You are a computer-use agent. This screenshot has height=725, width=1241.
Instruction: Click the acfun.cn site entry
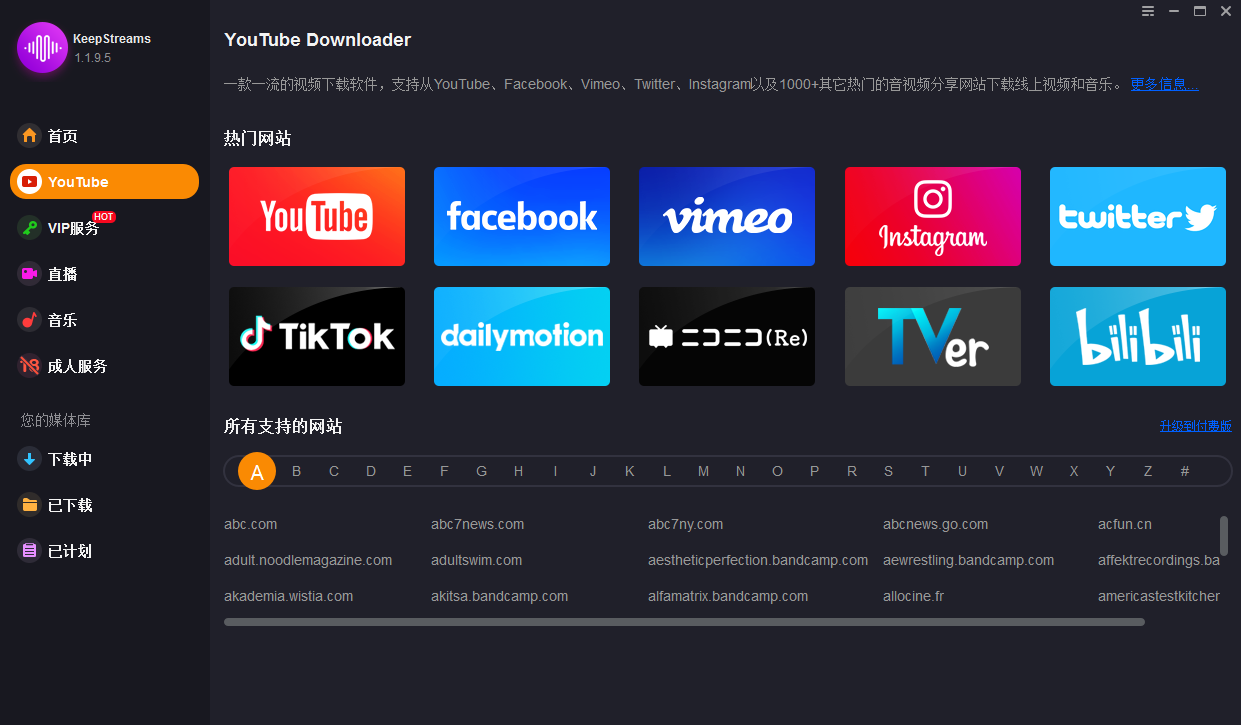1125,524
